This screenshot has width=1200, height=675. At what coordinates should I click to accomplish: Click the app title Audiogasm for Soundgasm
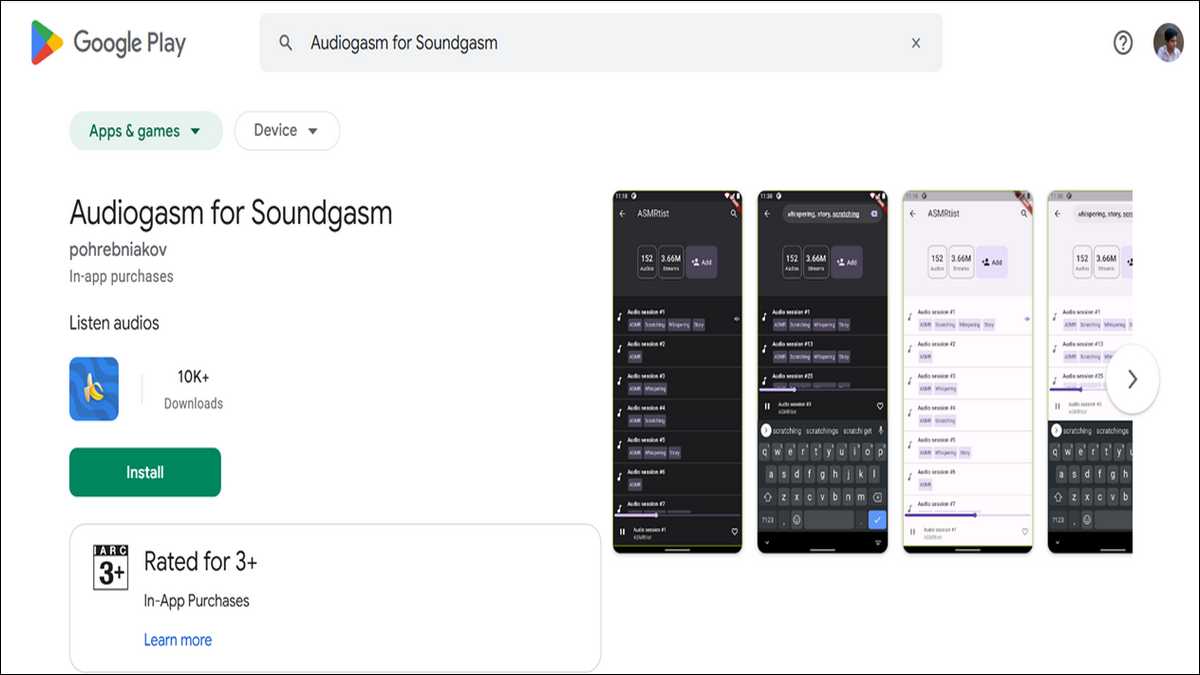(x=231, y=213)
